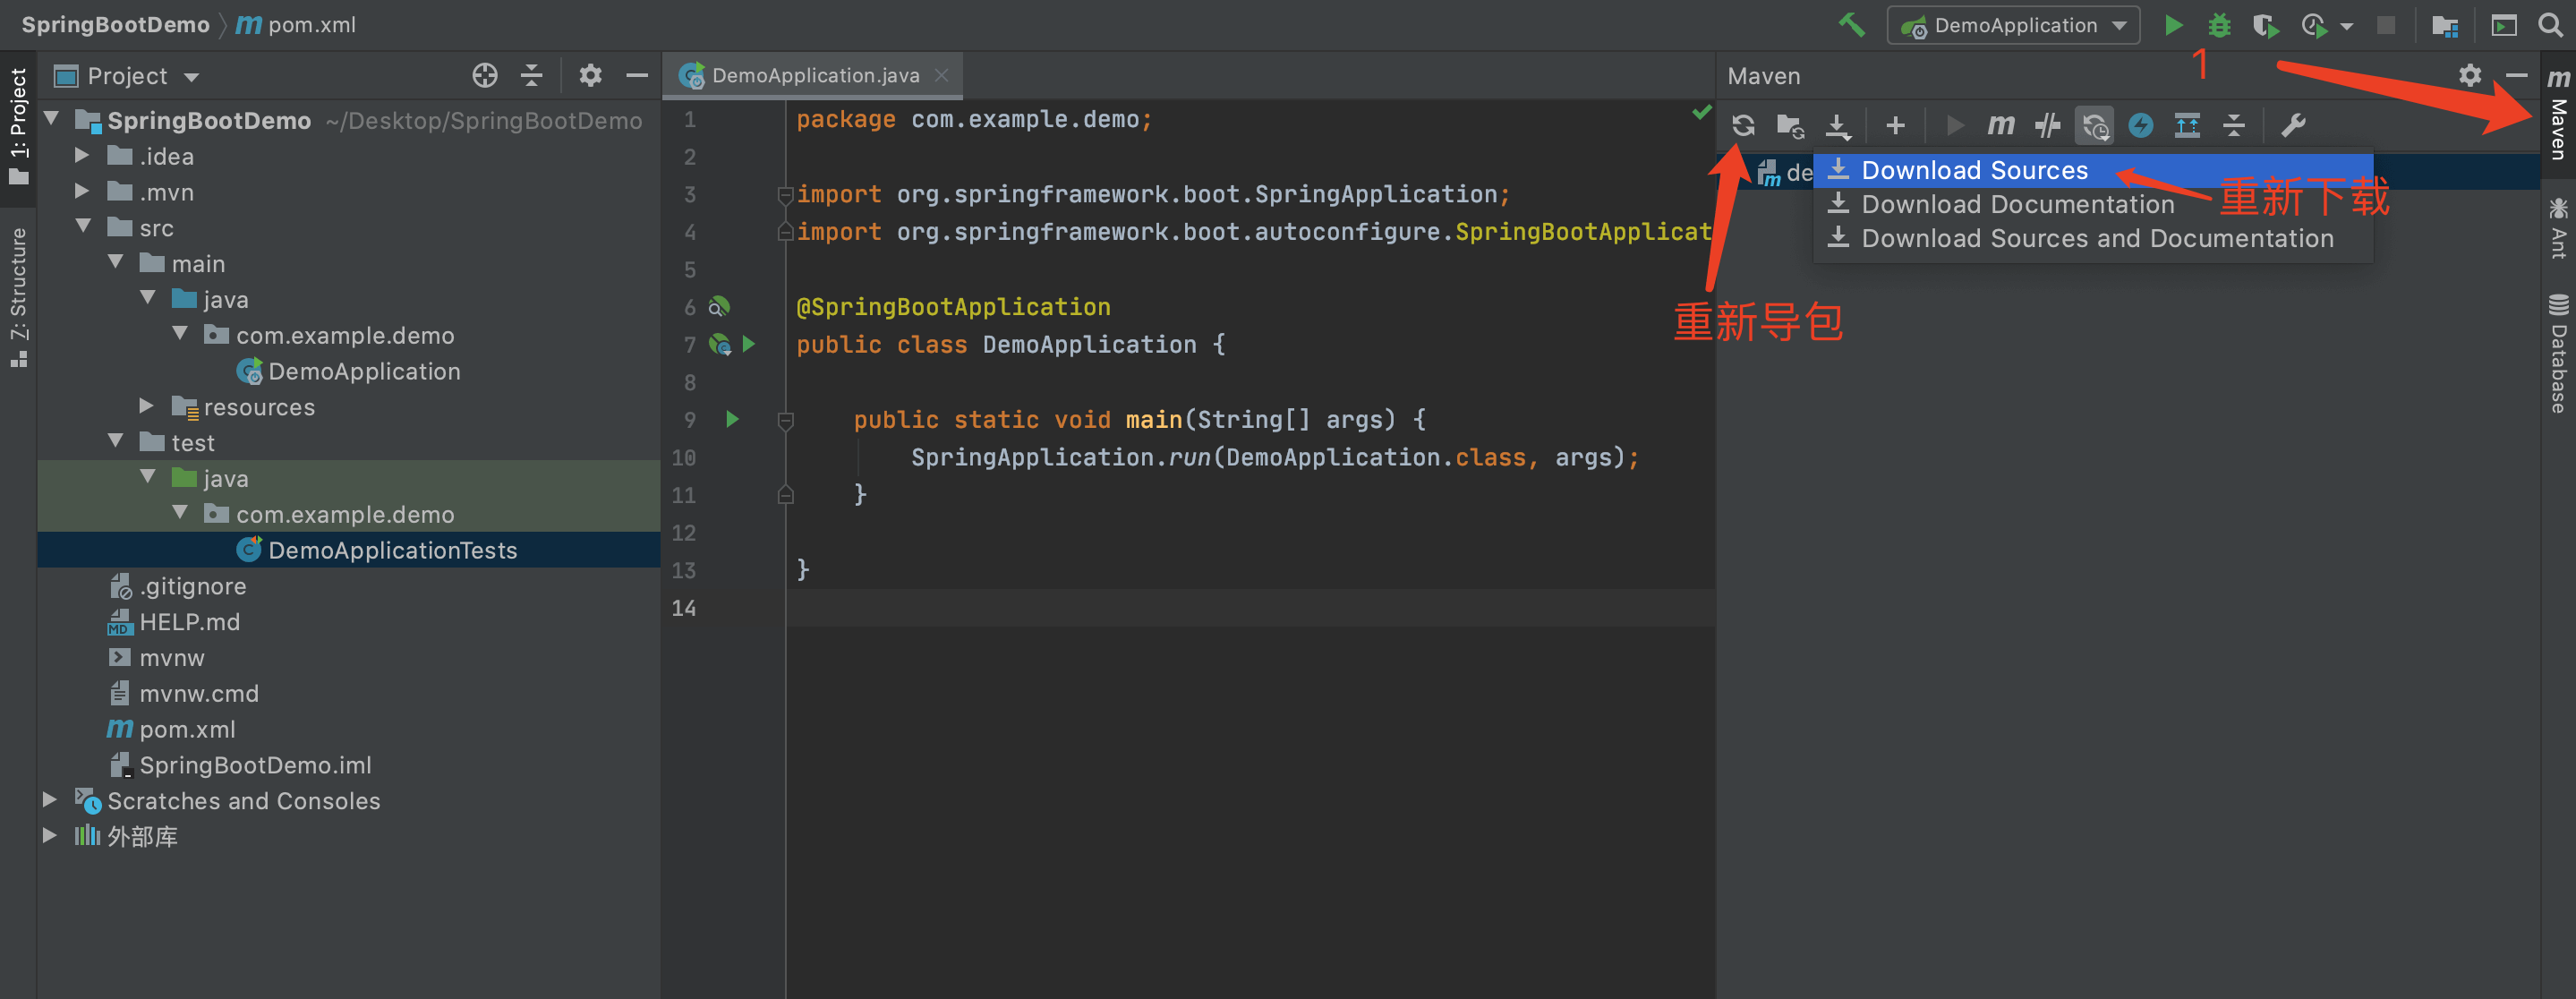Click the Build project hammer icon
Image resolution: width=2576 pixels, height=999 pixels.
1851,24
